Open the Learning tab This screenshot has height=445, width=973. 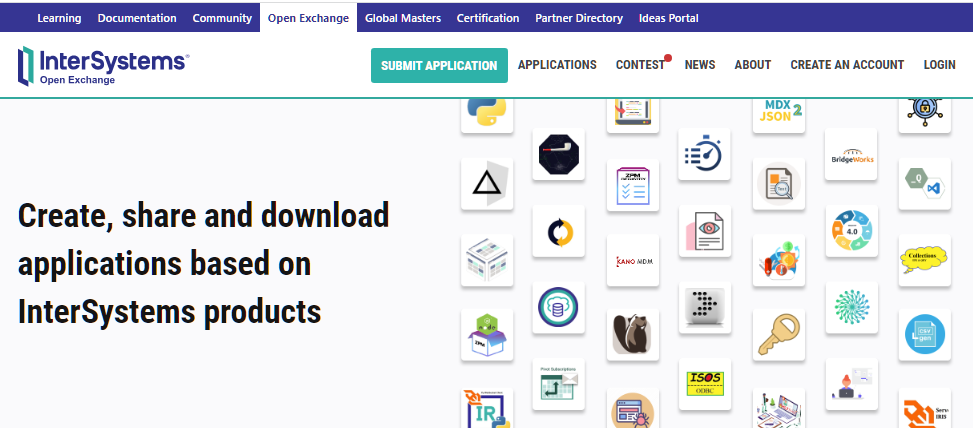[x=59, y=18]
